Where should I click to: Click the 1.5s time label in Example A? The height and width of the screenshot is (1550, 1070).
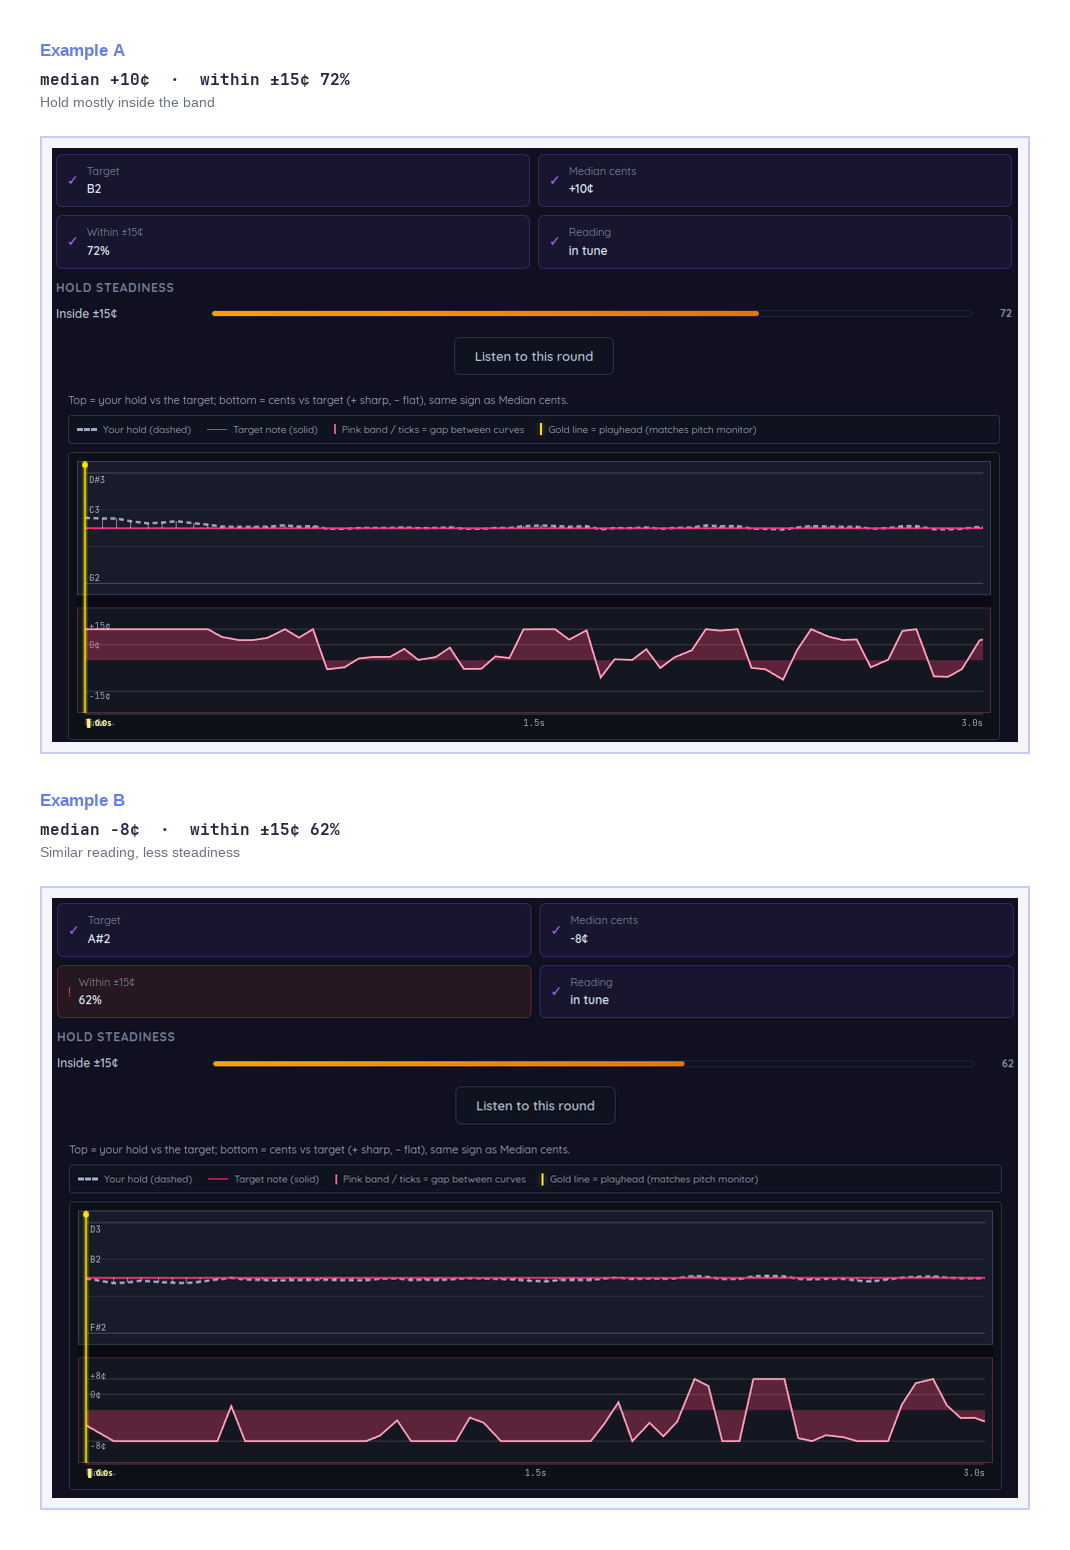tap(534, 723)
